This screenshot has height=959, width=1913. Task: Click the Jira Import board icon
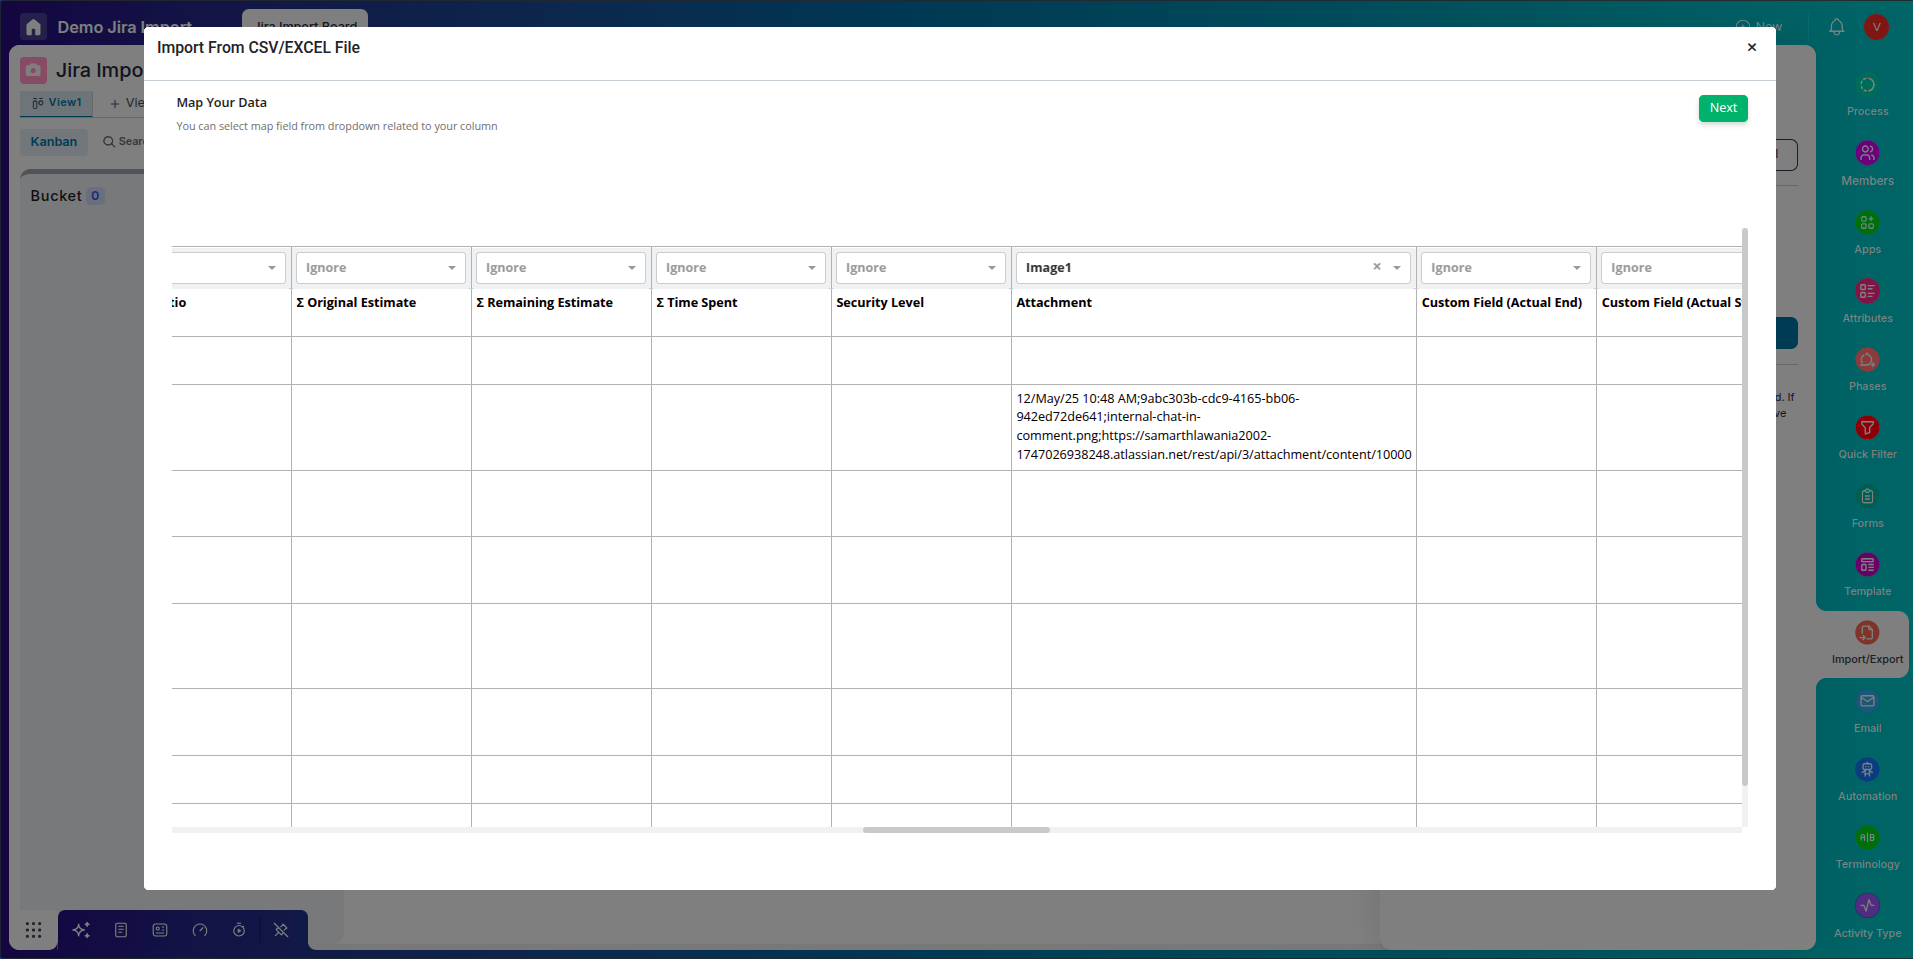(x=34, y=70)
